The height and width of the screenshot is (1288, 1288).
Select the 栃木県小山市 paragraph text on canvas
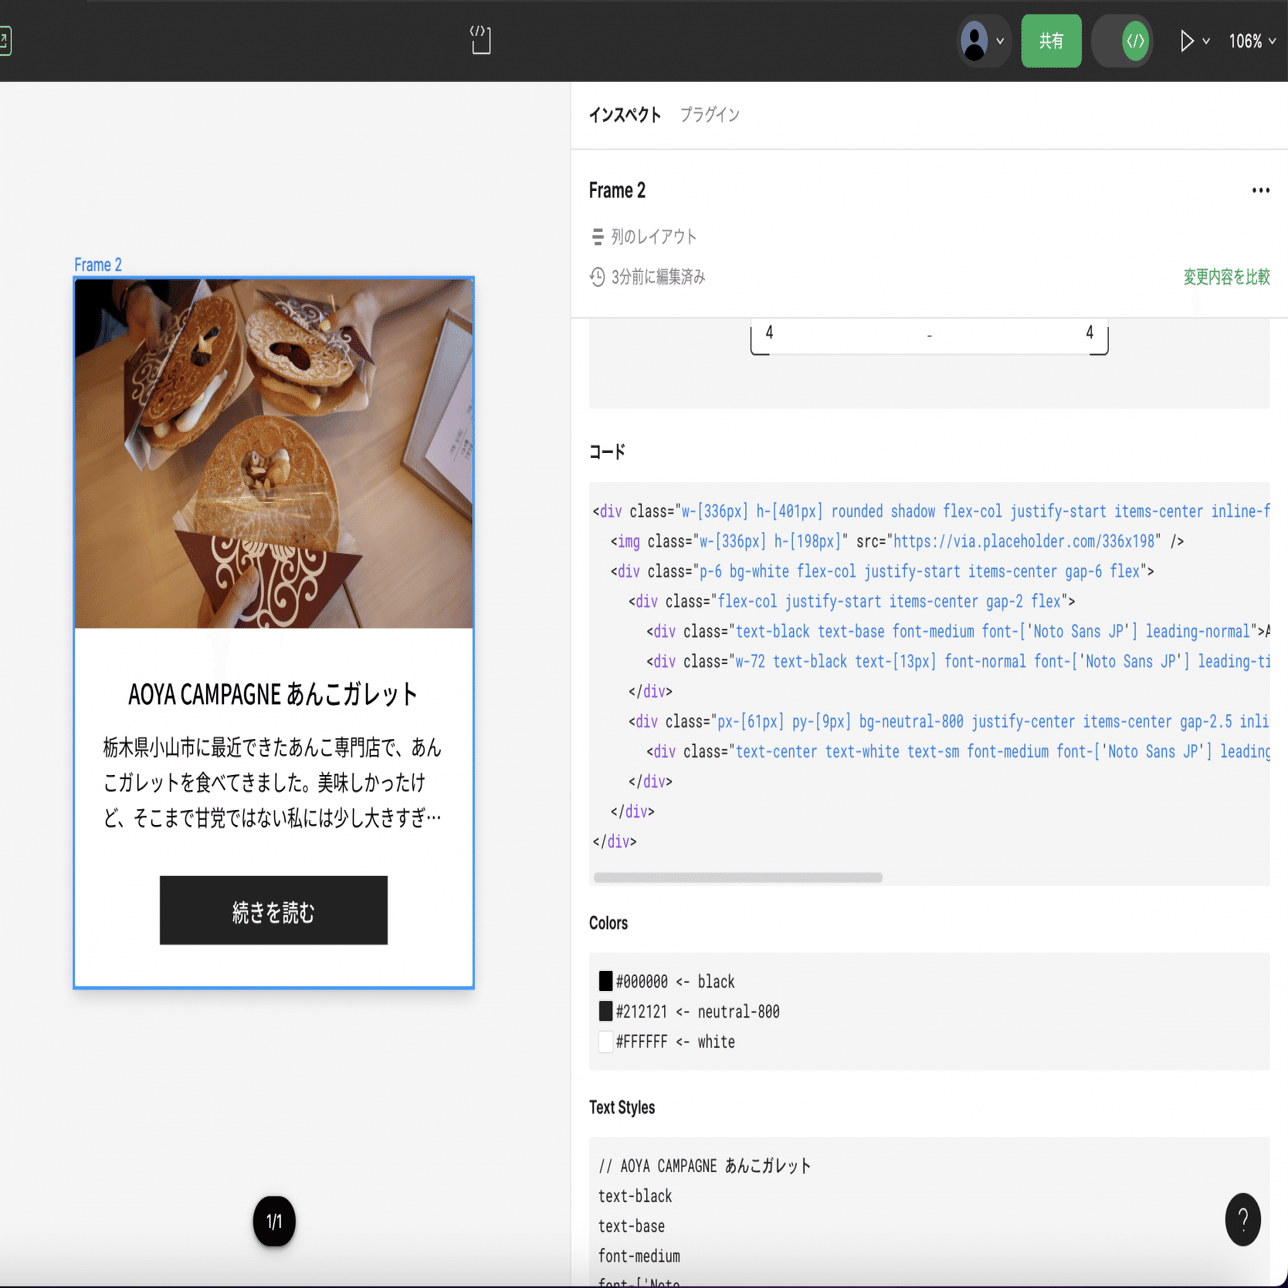273,783
